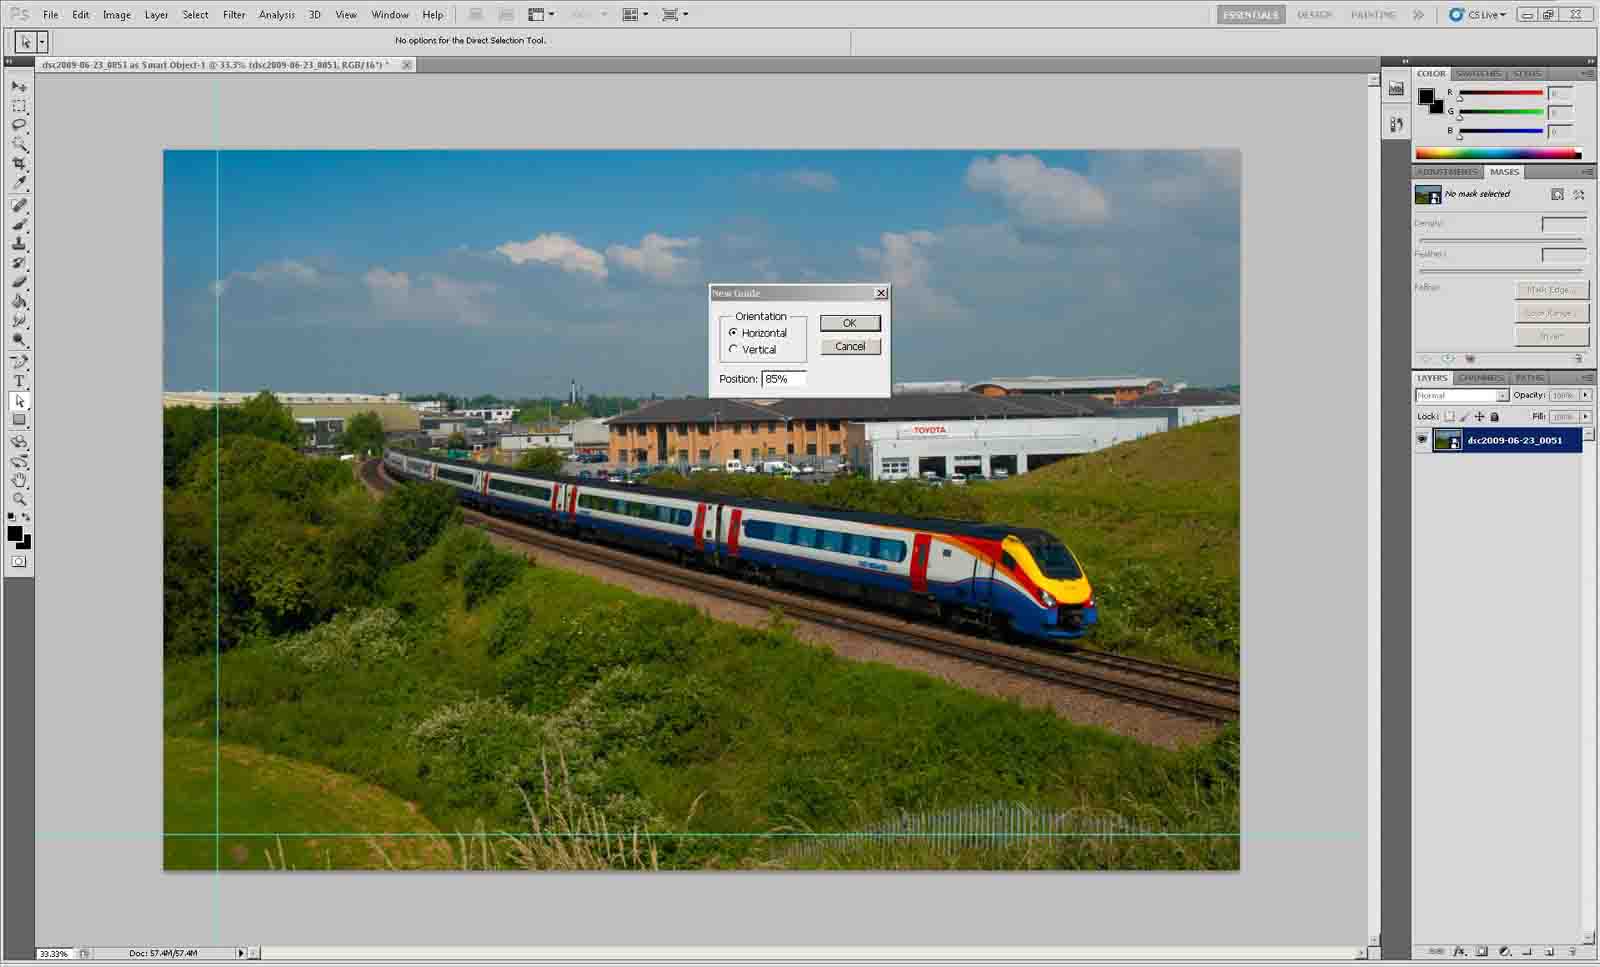Image resolution: width=1600 pixels, height=967 pixels.
Task: Close the New Guide dialog
Action: tap(881, 293)
